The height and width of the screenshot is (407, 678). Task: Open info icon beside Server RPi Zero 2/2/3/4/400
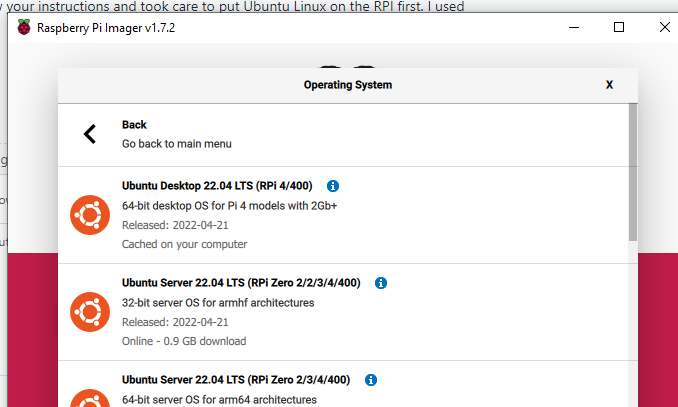[x=381, y=283]
